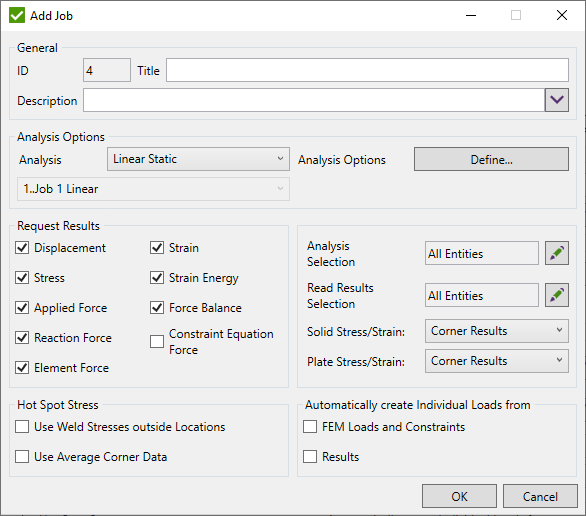Enable Use Weld Stresses outside Locations

tap(22, 426)
